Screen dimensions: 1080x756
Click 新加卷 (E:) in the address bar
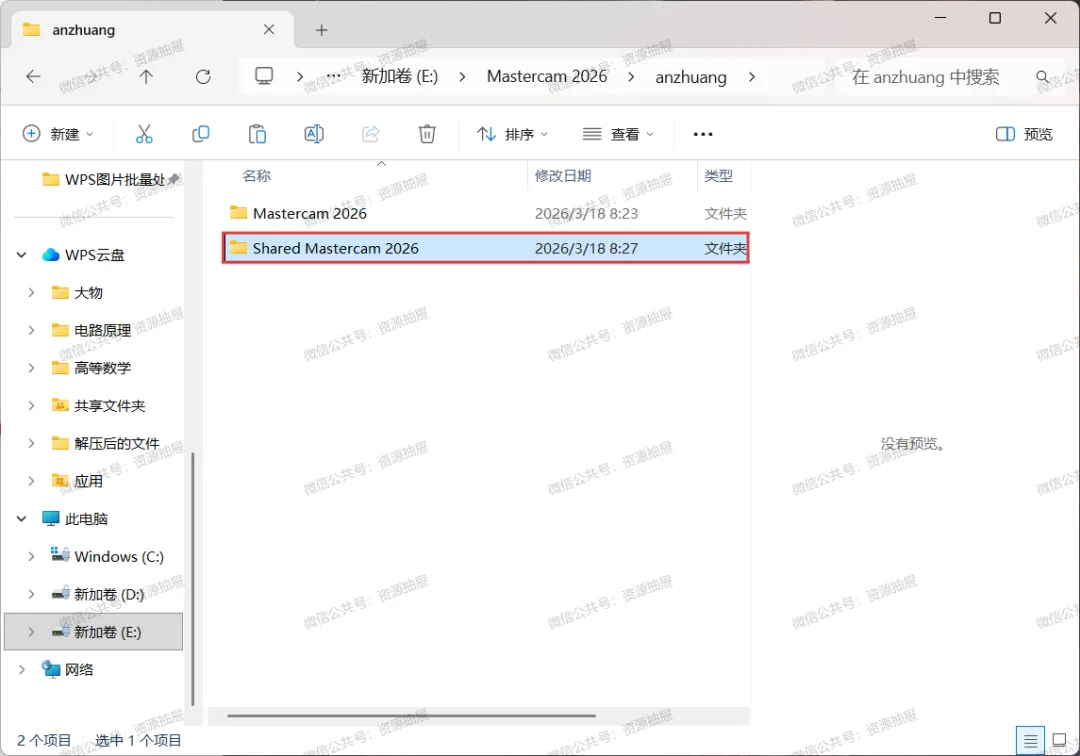(x=399, y=76)
